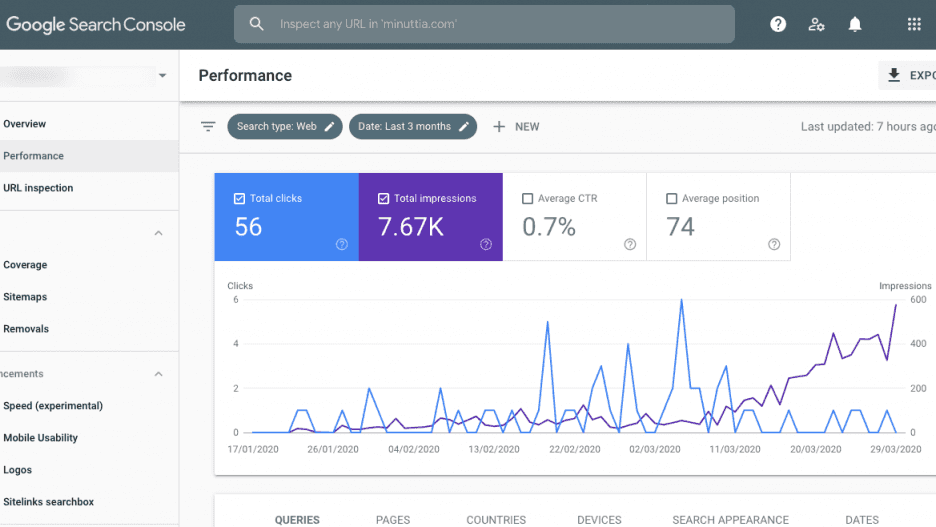Open the Removals page
Image resolution: width=936 pixels, height=527 pixels.
coord(89,329)
